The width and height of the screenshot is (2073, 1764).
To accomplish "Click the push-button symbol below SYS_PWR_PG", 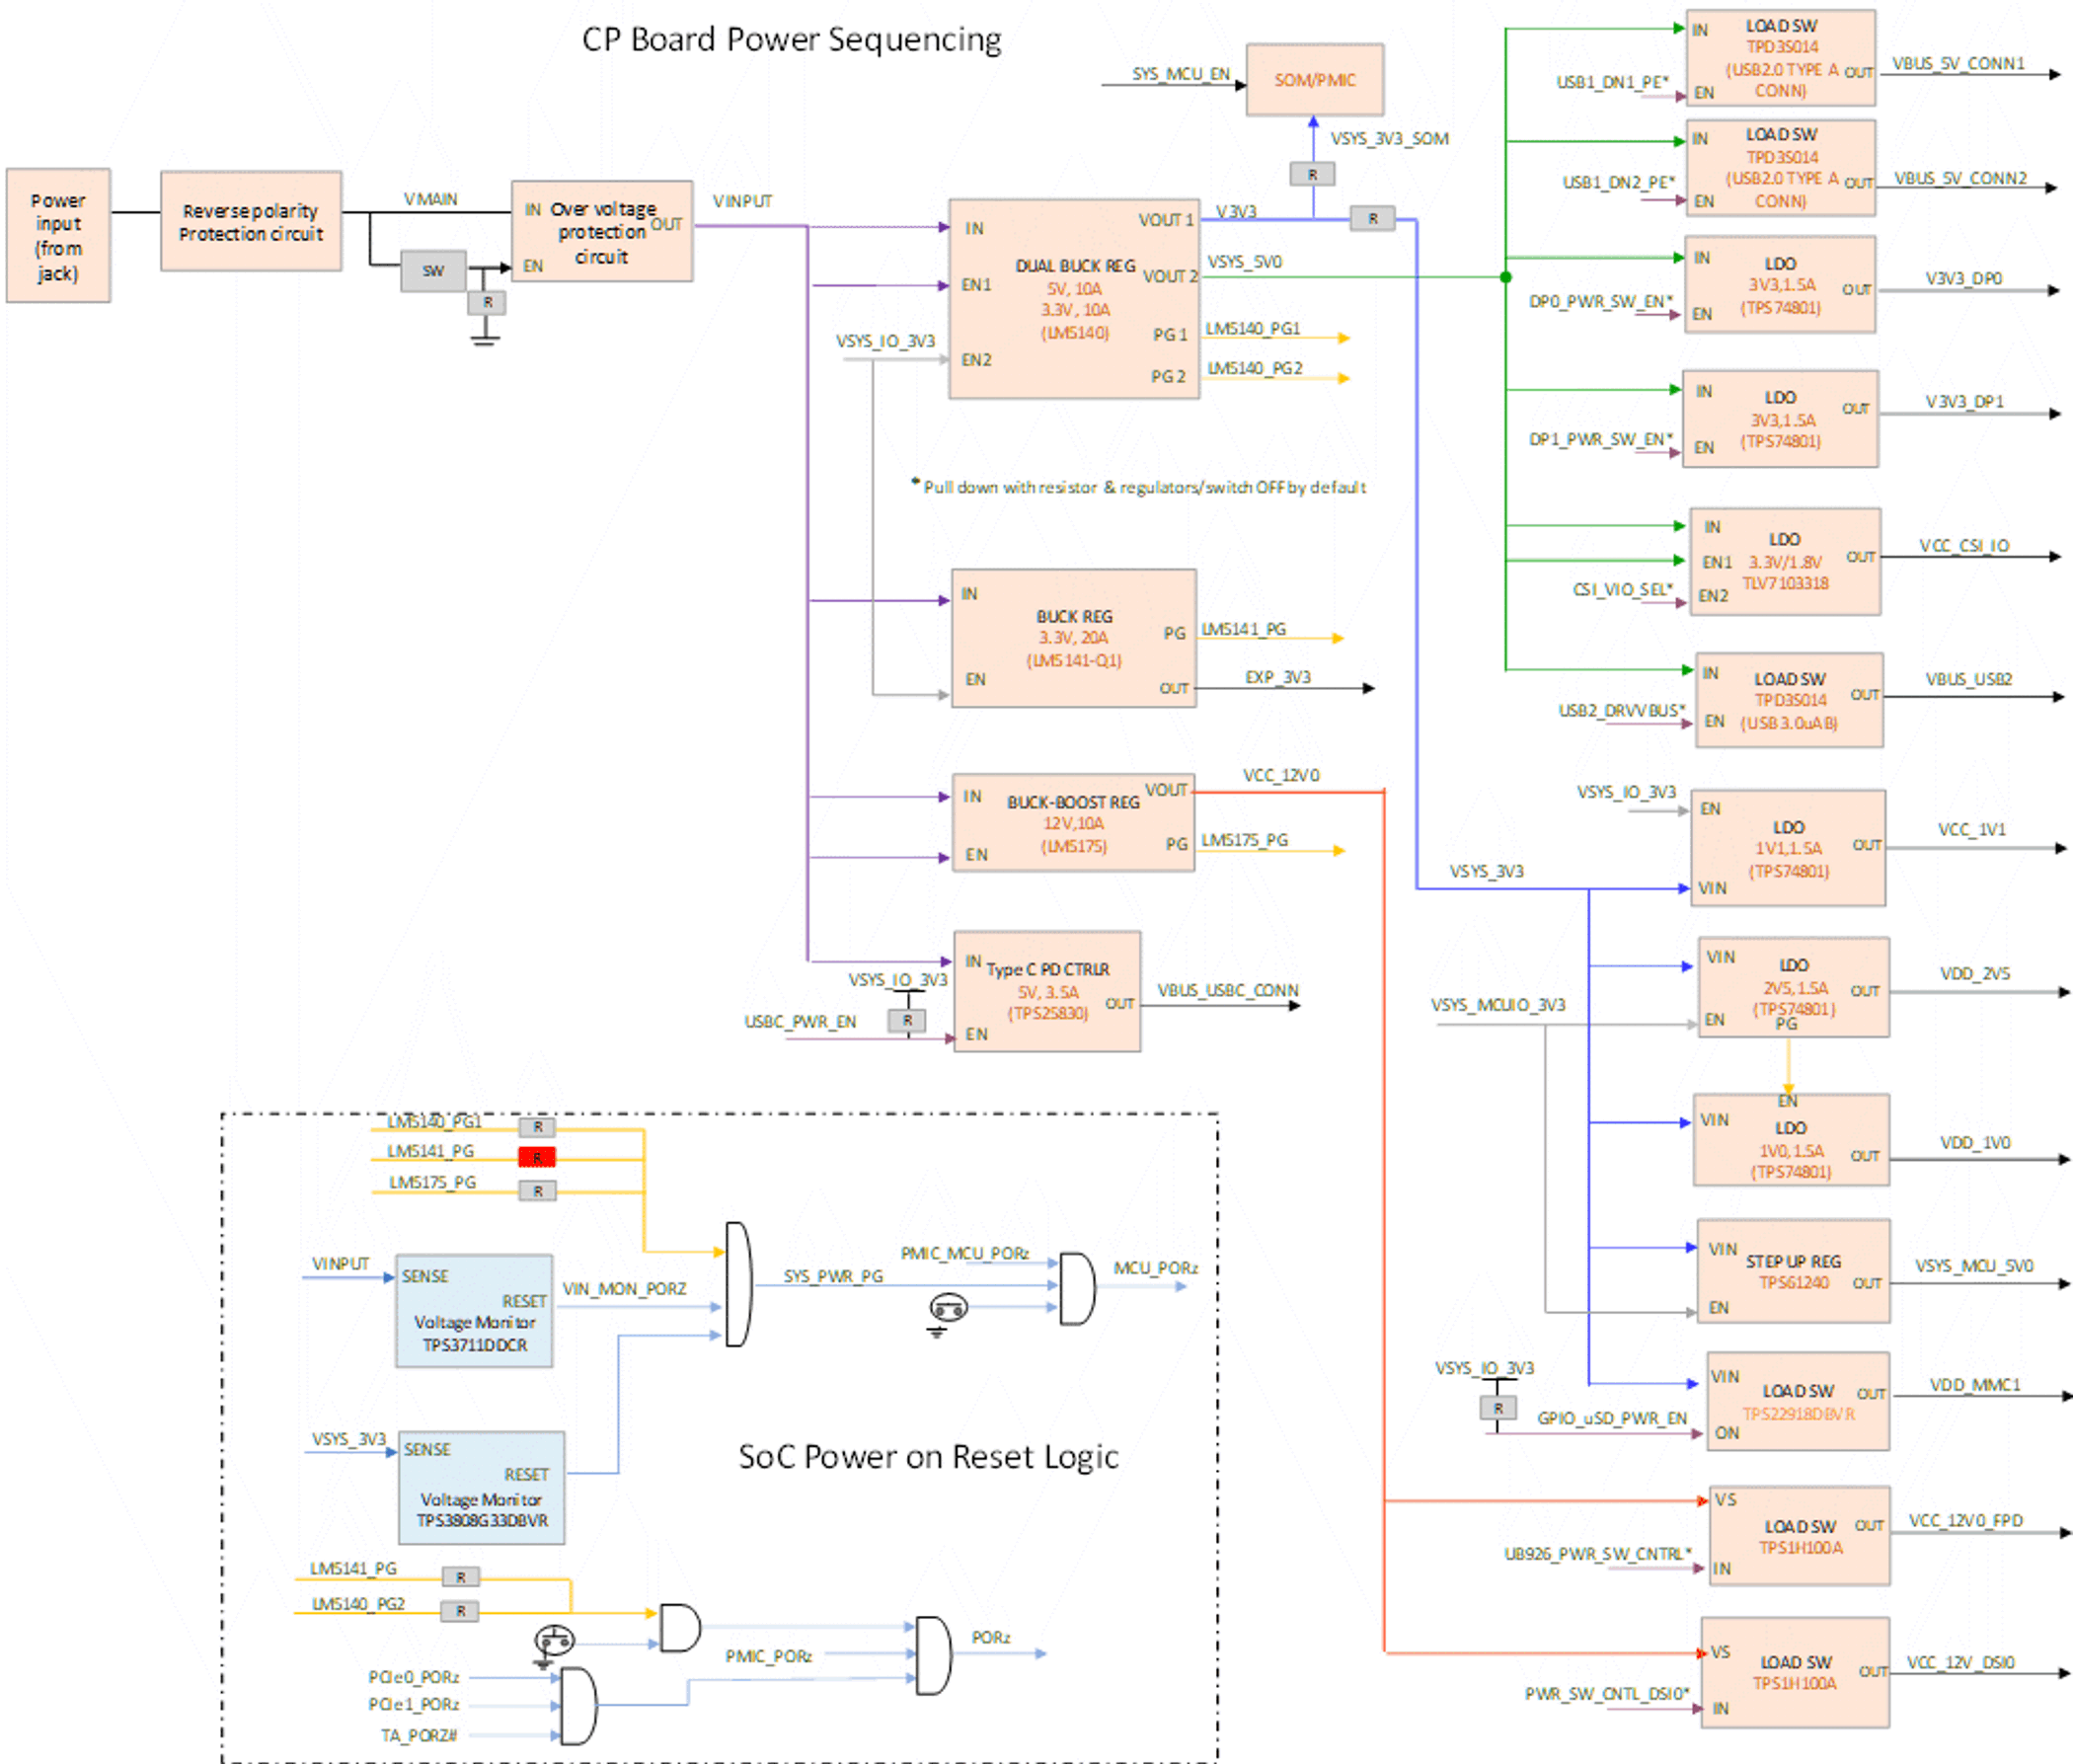I will coord(948,1308).
